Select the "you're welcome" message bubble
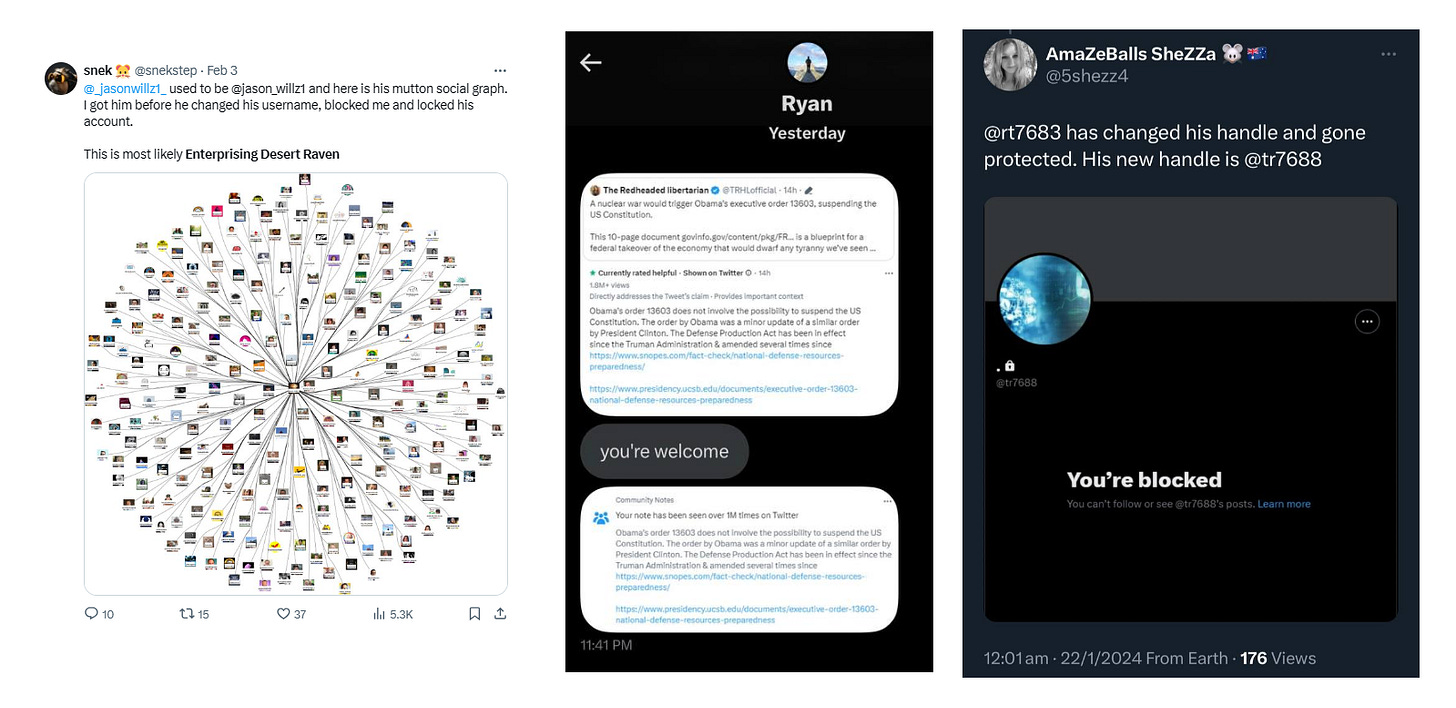 pos(664,451)
